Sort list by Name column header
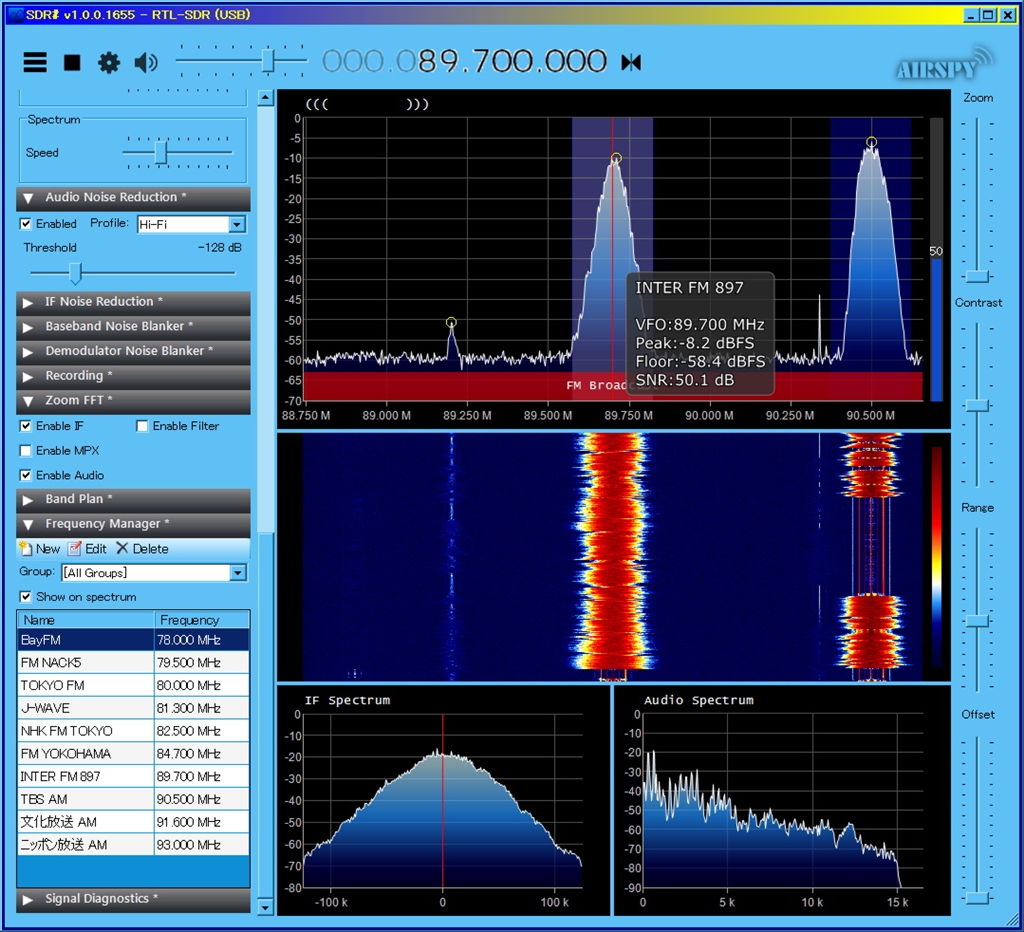The image size is (1024, 932). coord(86,620)
